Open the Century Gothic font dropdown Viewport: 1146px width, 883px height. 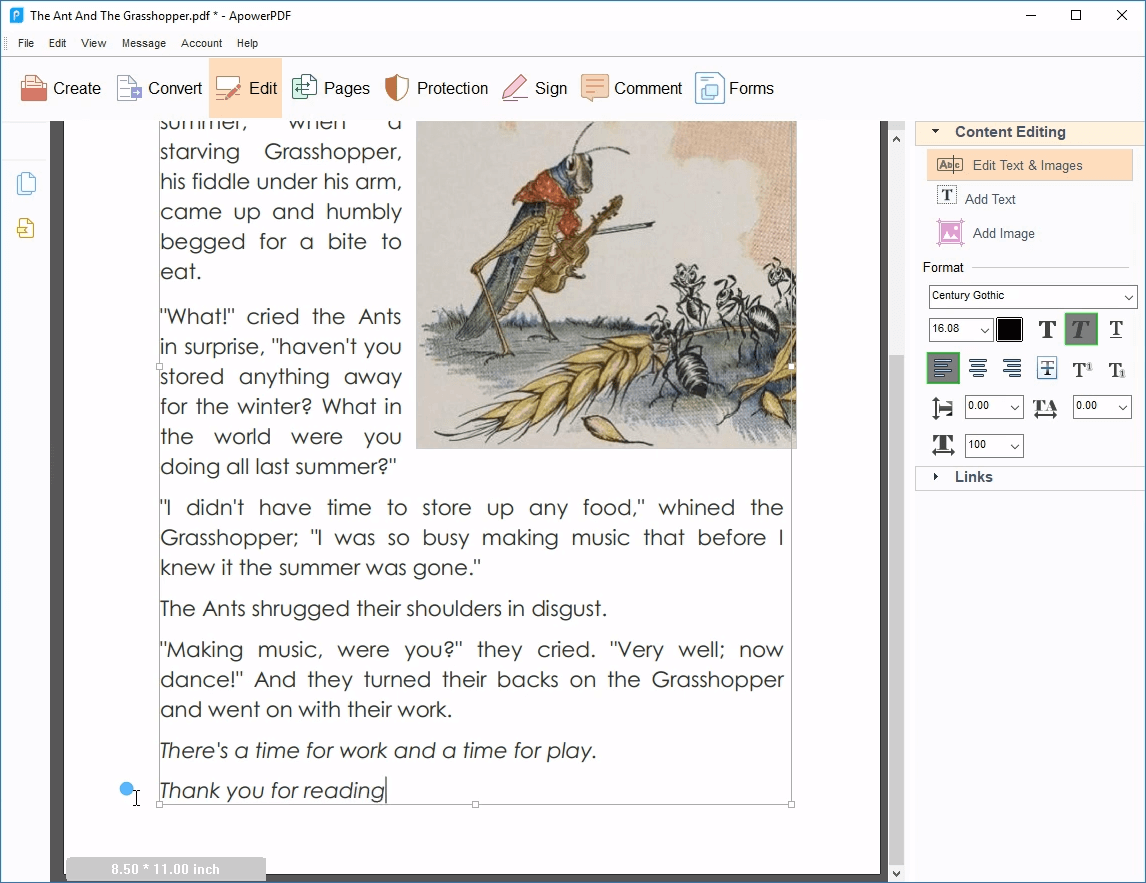[1126, 296]
